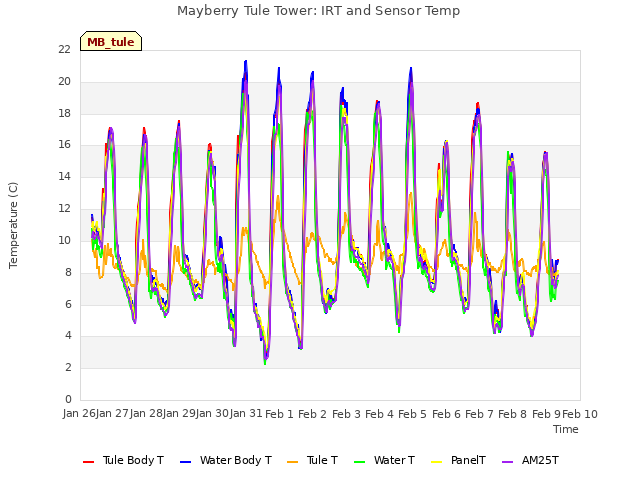Click the green Water T legend swatch
Viewport: 640px width, 480px height.
360,461
